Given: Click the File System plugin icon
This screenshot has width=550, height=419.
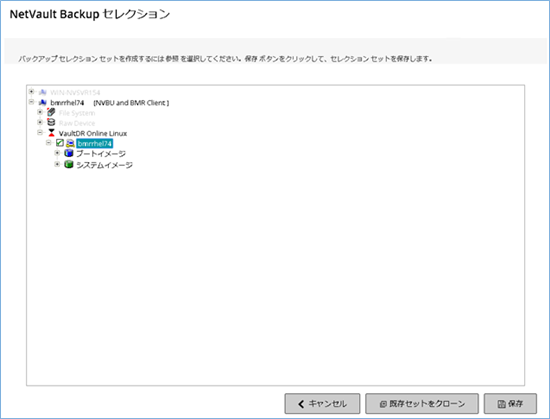Looking at the screenshot, I should 51,112.
